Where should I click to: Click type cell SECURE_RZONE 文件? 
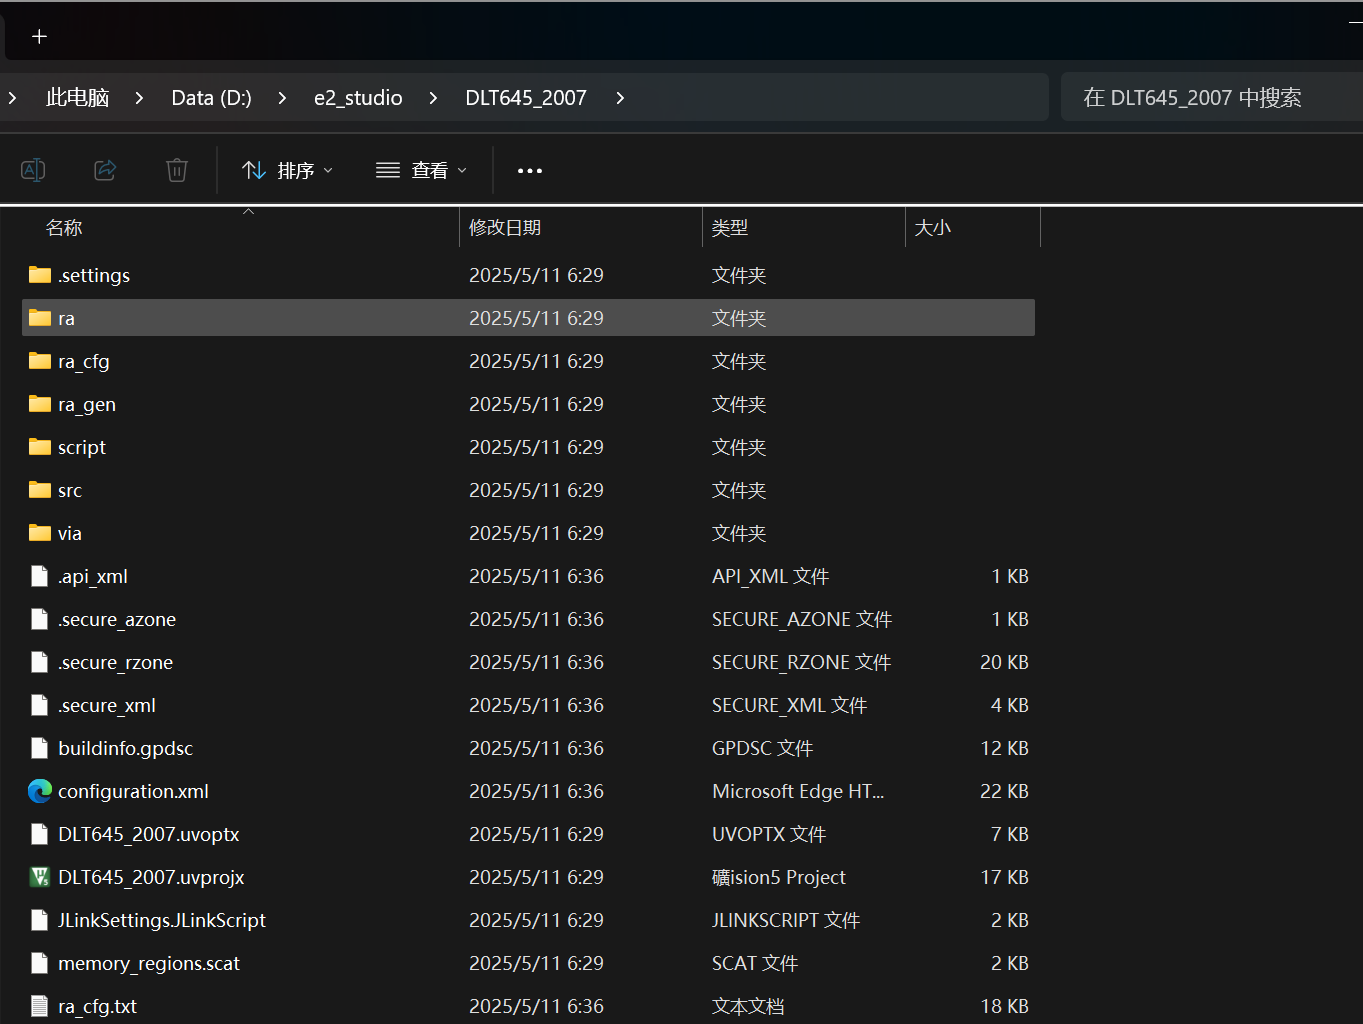[802, 662]
